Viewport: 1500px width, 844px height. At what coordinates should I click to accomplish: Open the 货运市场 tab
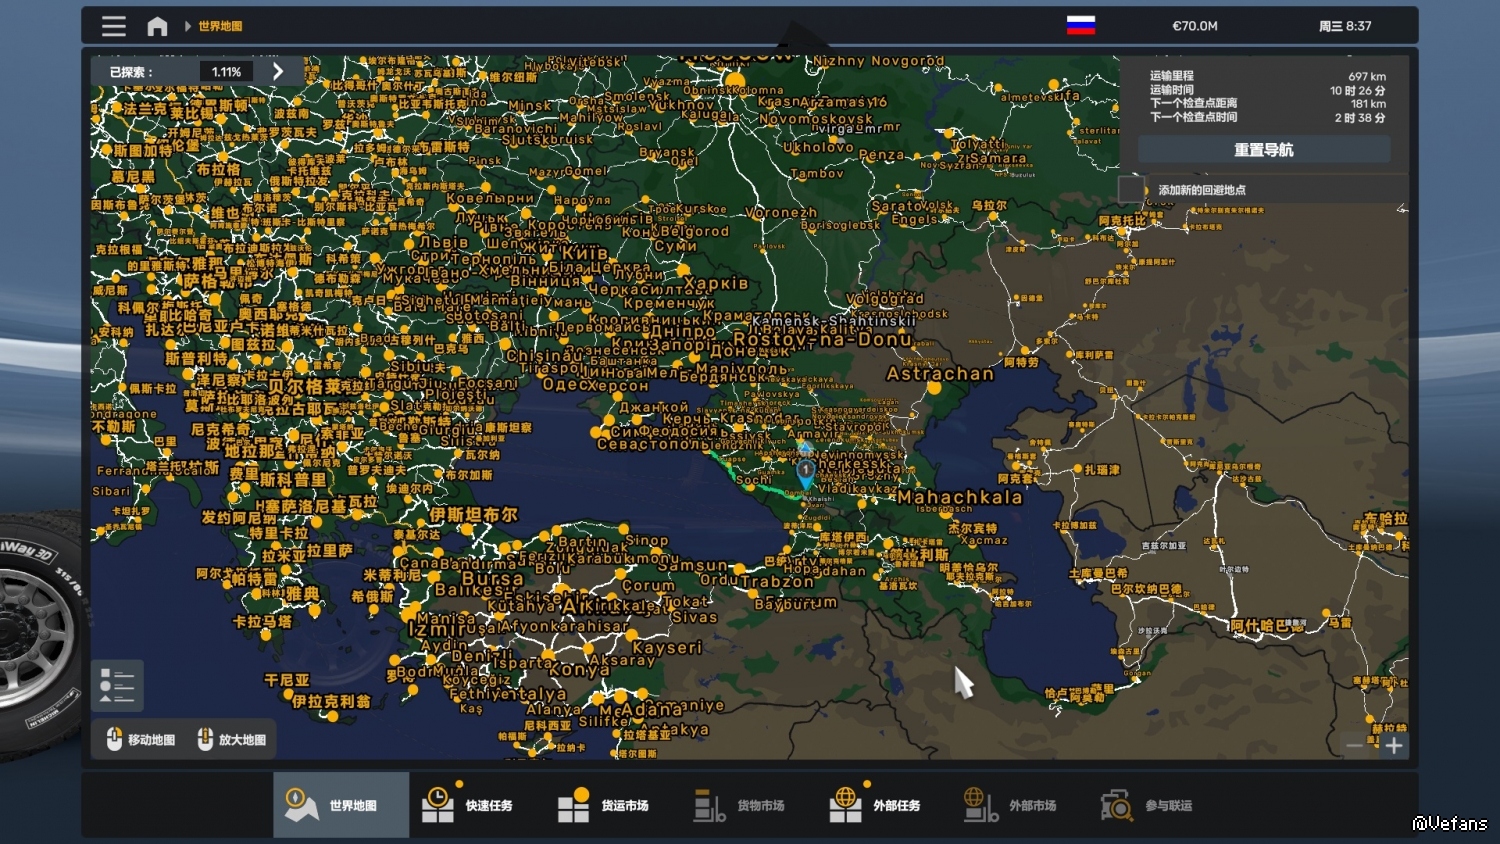[x=604, y=805]
